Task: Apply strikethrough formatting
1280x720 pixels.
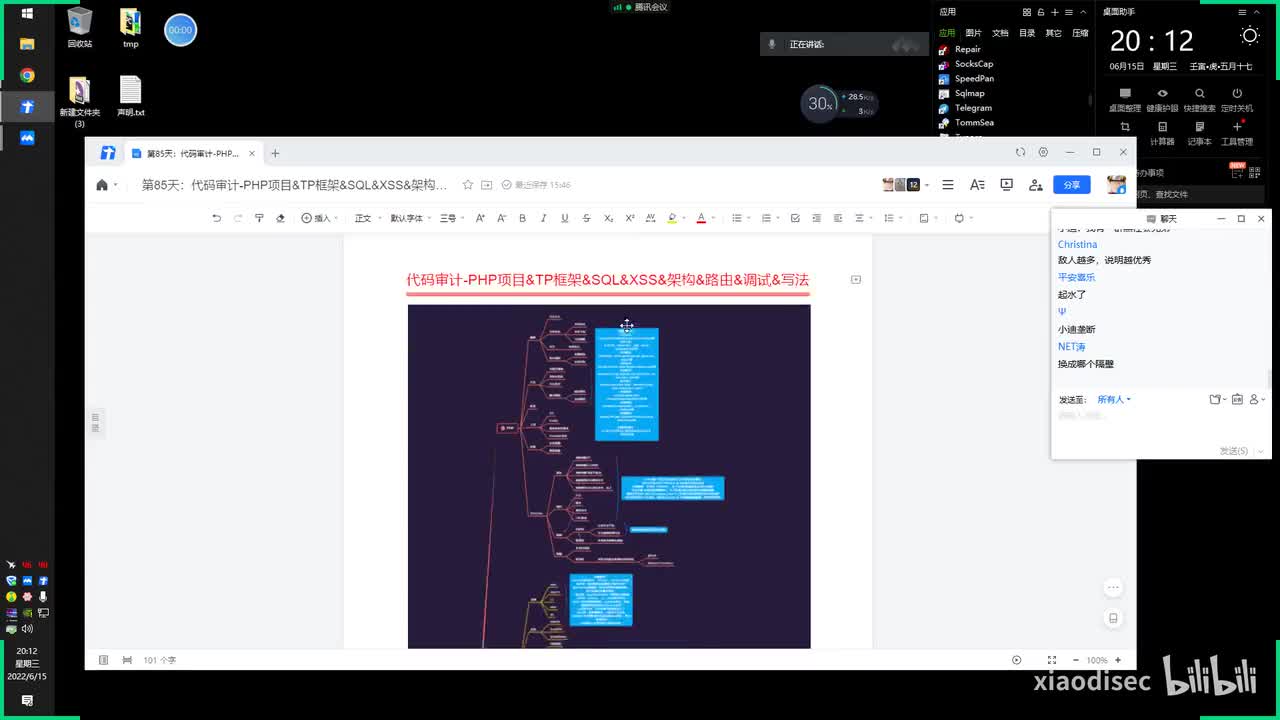Action: (586, 218)
